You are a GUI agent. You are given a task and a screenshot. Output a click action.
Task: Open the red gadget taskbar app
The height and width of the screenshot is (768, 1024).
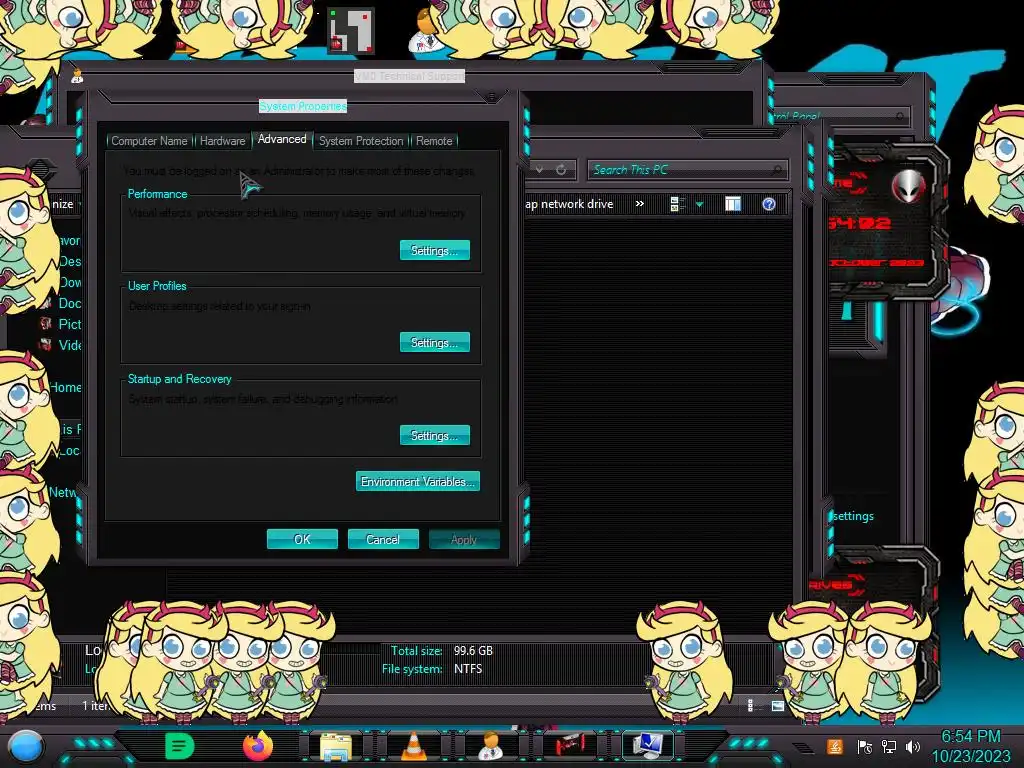pyautogui.click(x=569, y=746)
